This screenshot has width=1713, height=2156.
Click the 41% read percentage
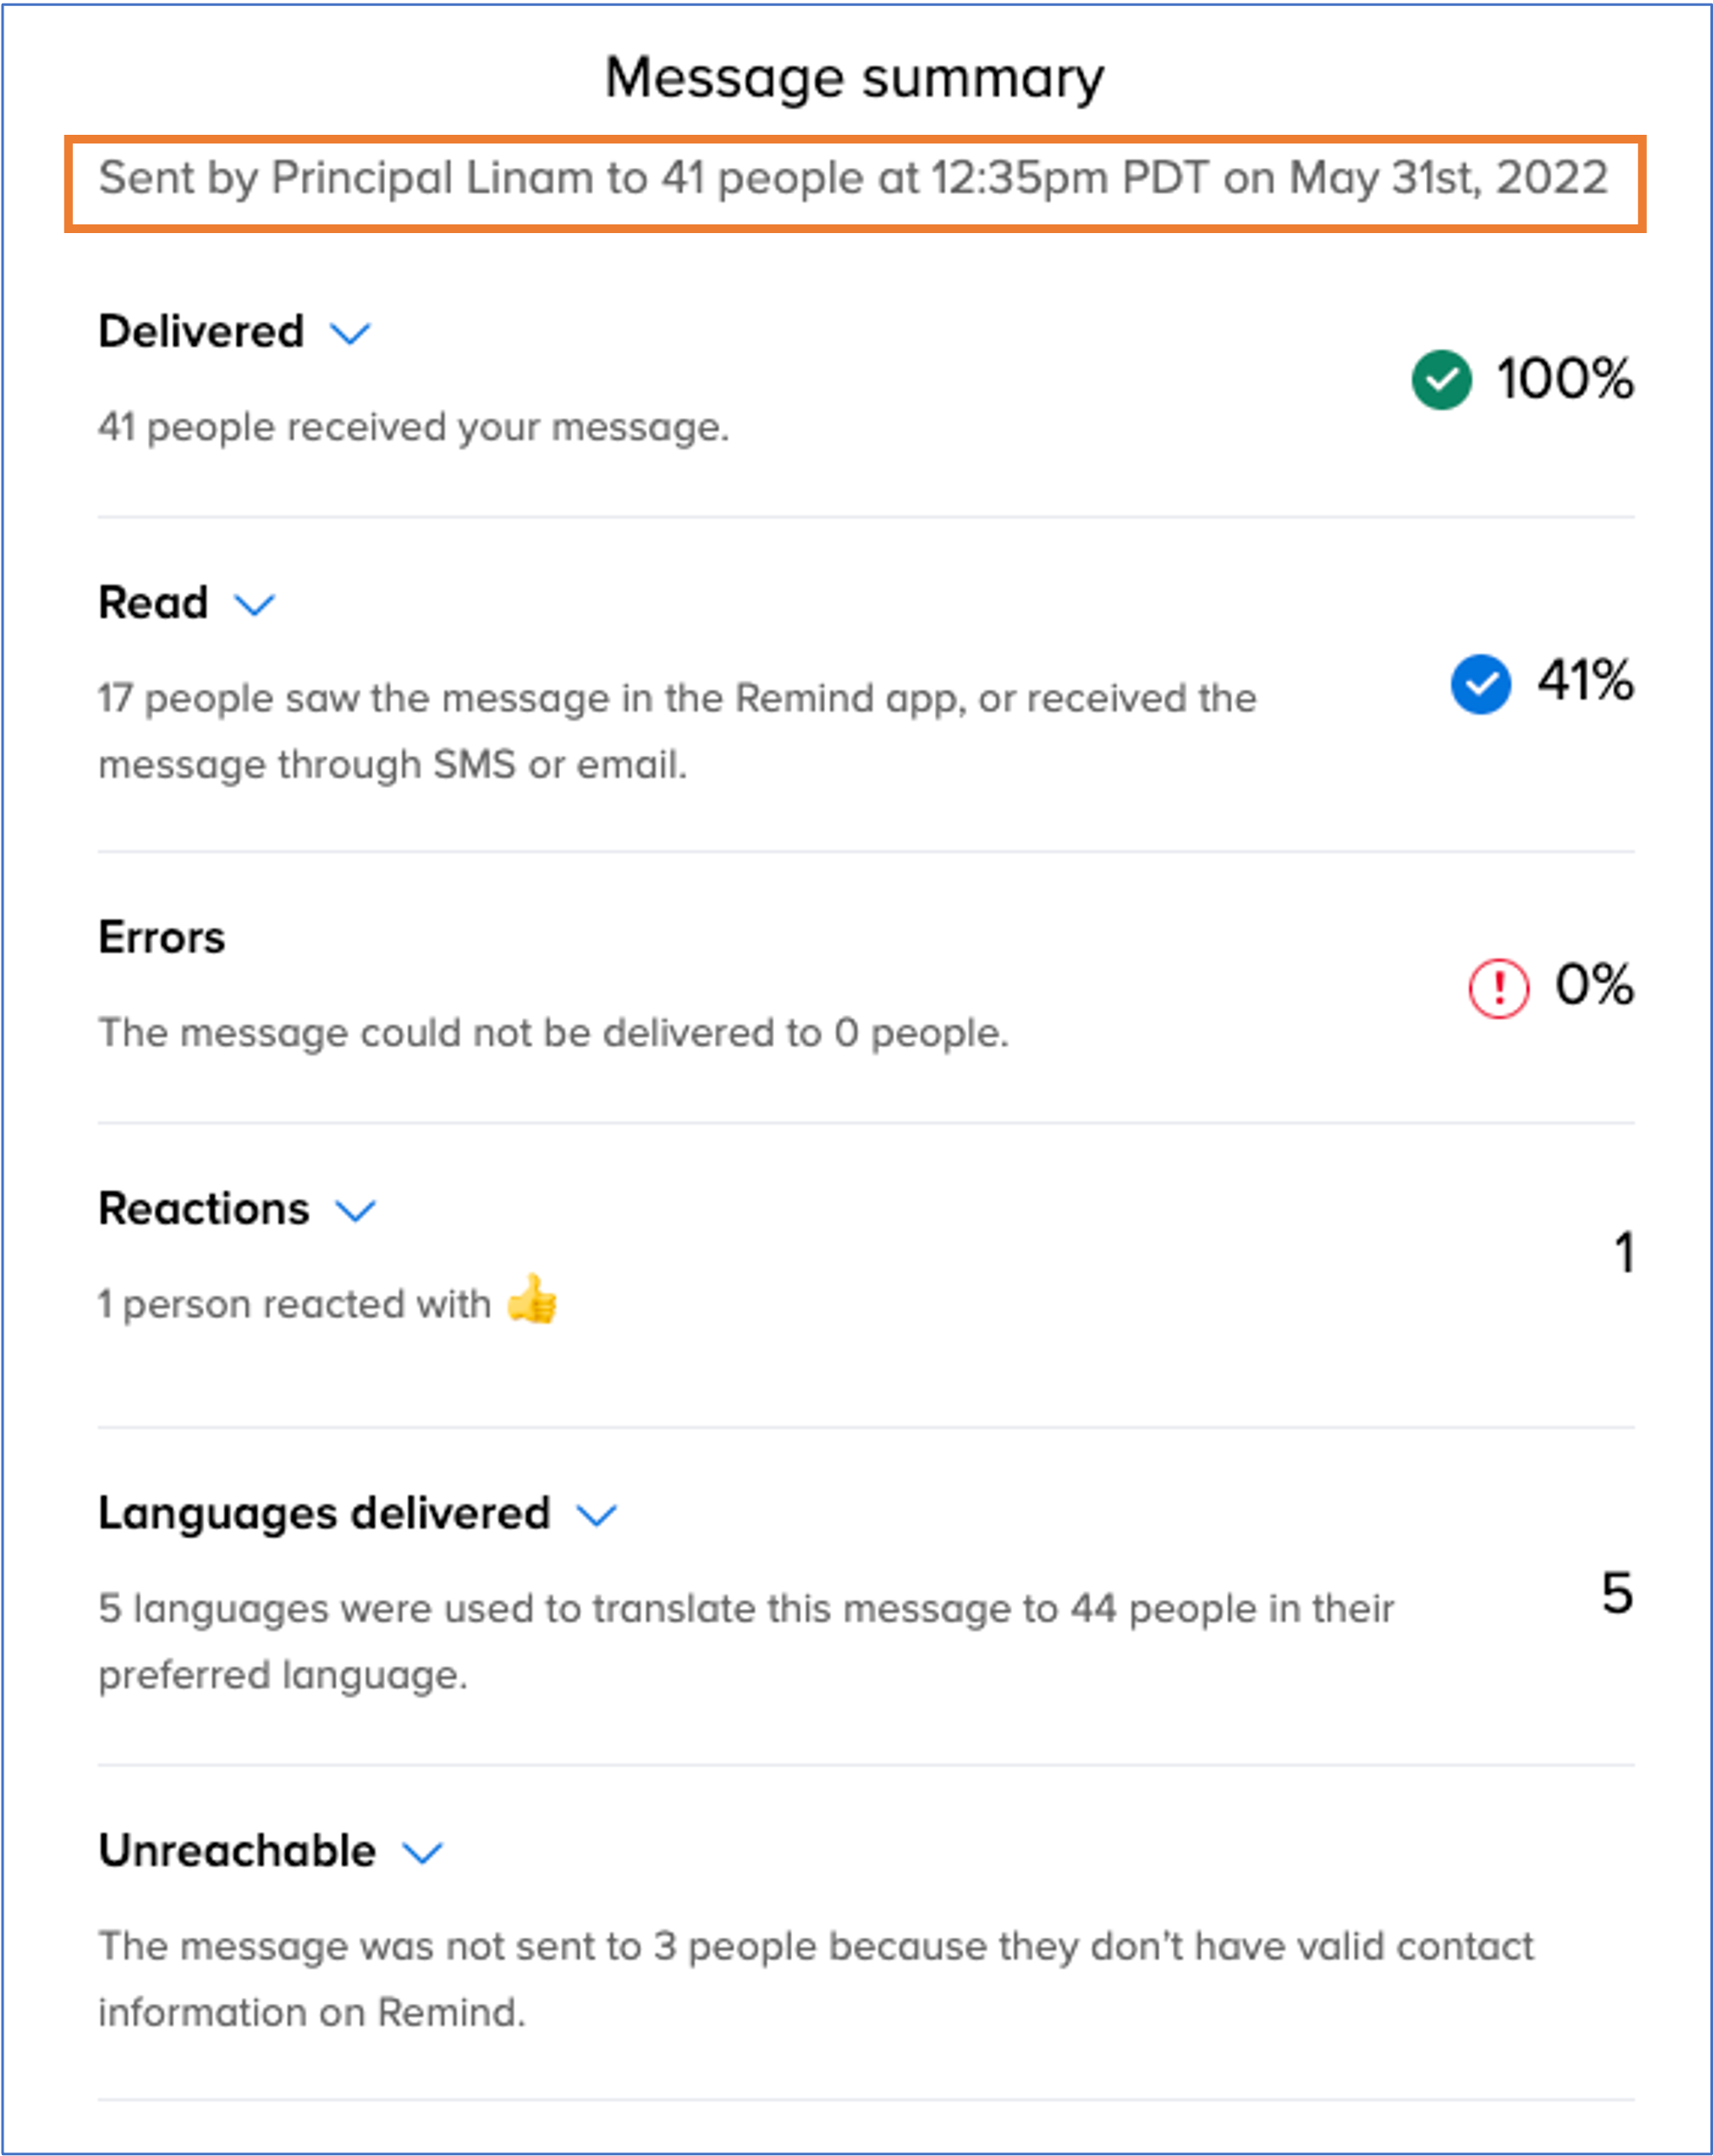pyautogui.click(x=1585, y=682)
